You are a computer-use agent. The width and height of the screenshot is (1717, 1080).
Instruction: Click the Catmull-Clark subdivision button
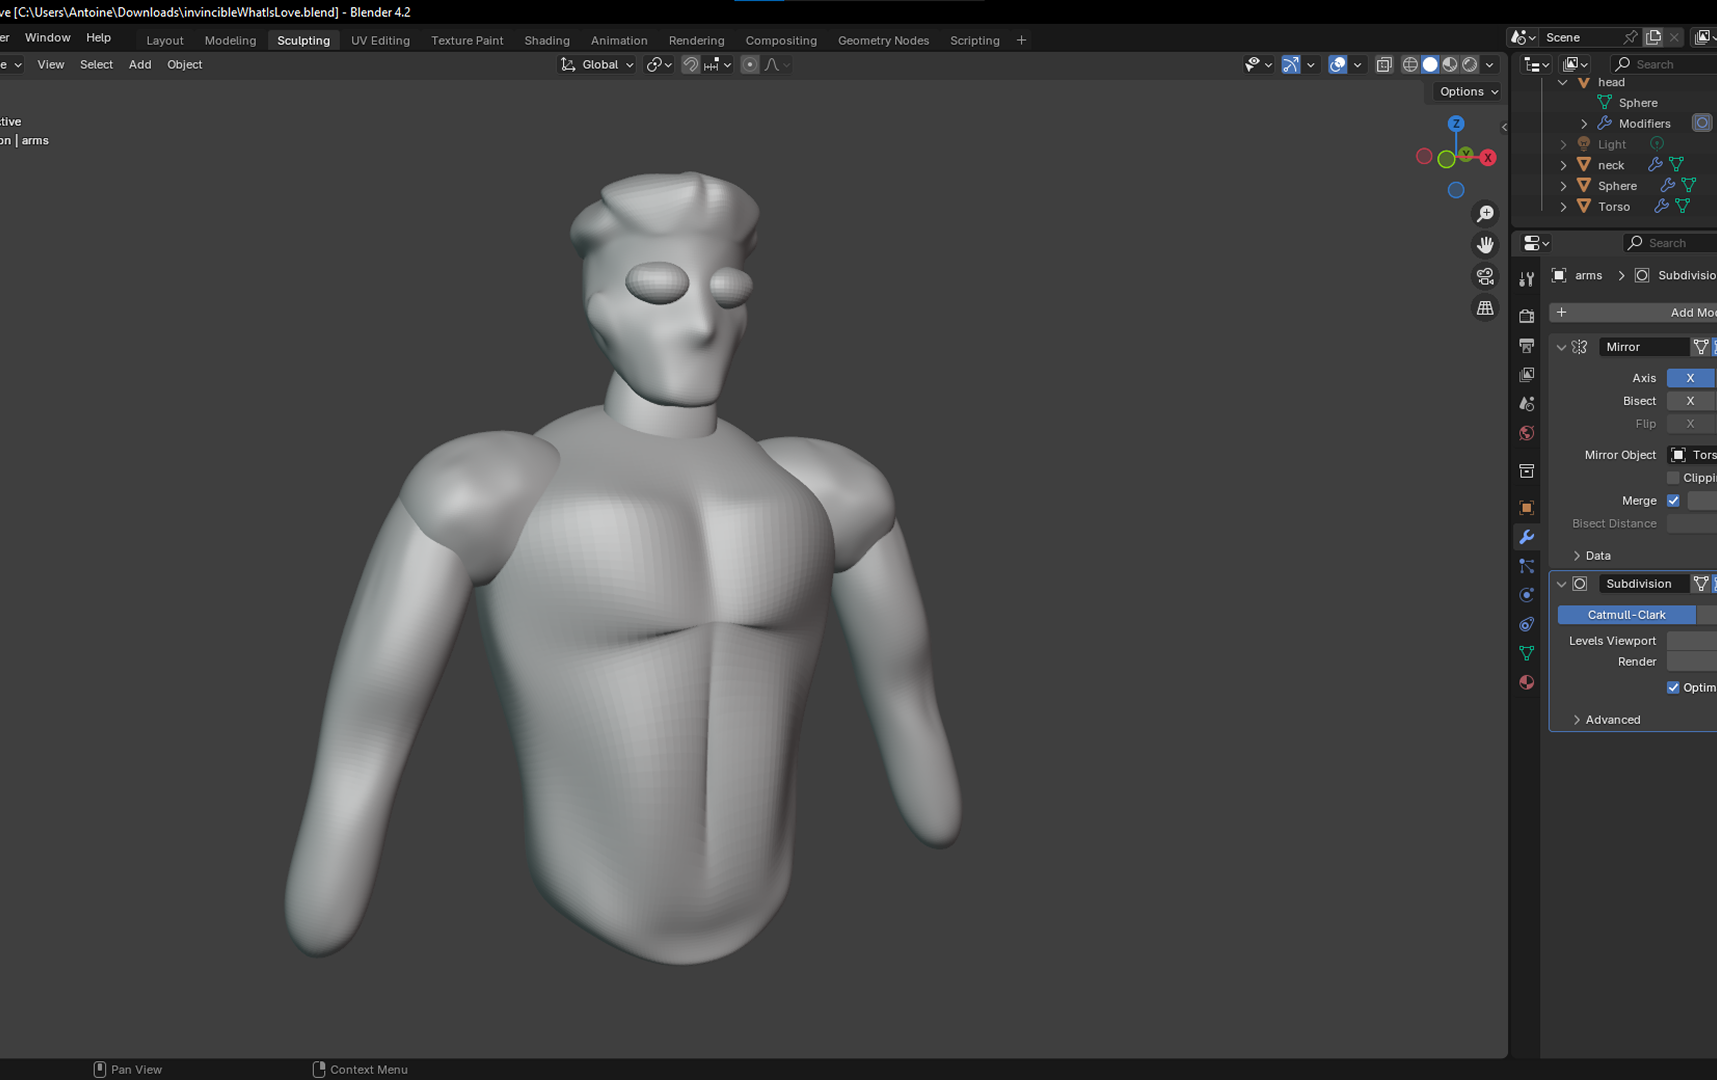(x=1626, y=614)
